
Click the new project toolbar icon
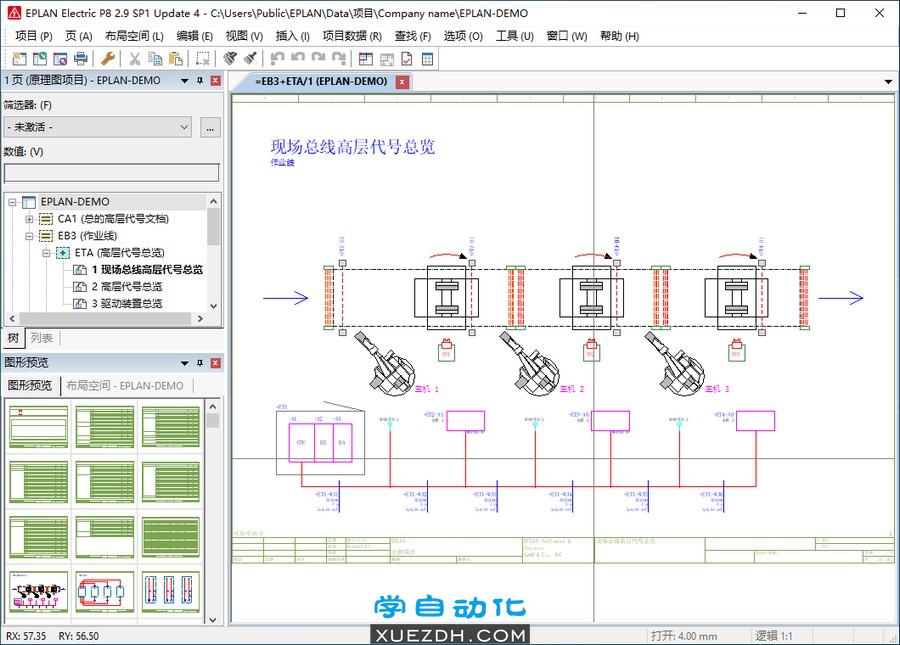tap(20, 59)
